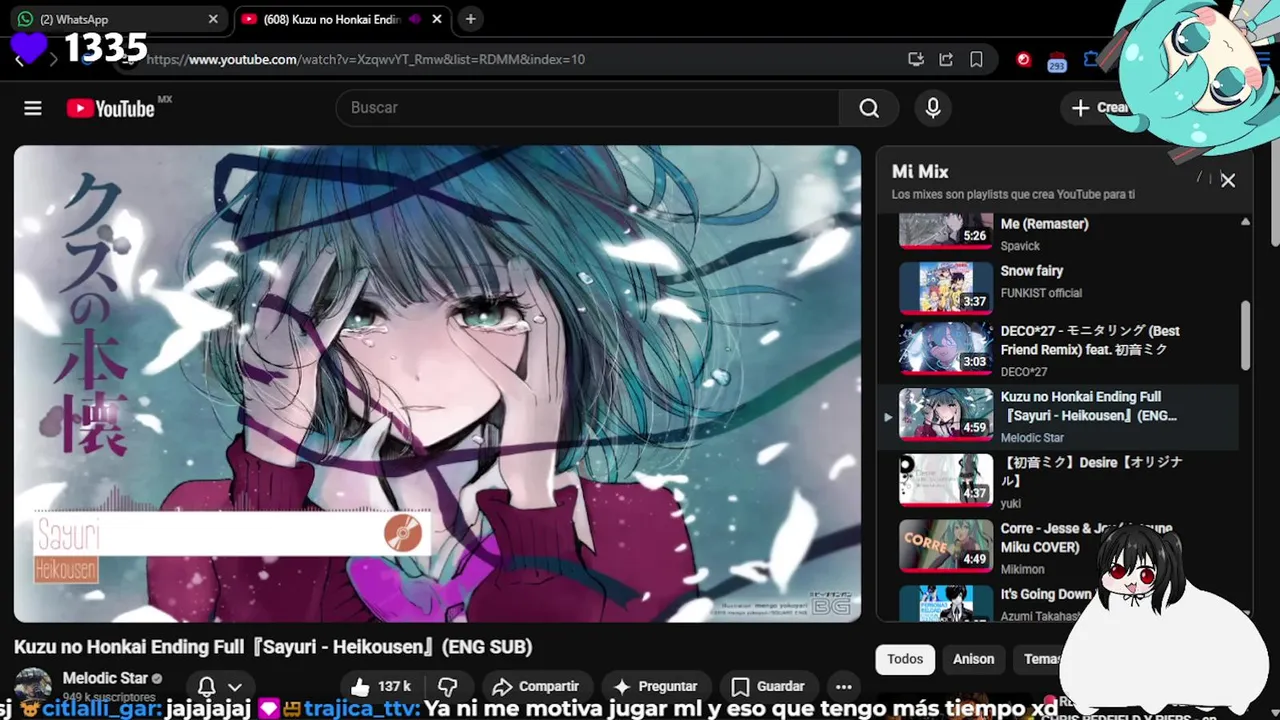Click the playlist panel scrollbar up arrow
1280x720 pixels.
[x=1245, y=222]
